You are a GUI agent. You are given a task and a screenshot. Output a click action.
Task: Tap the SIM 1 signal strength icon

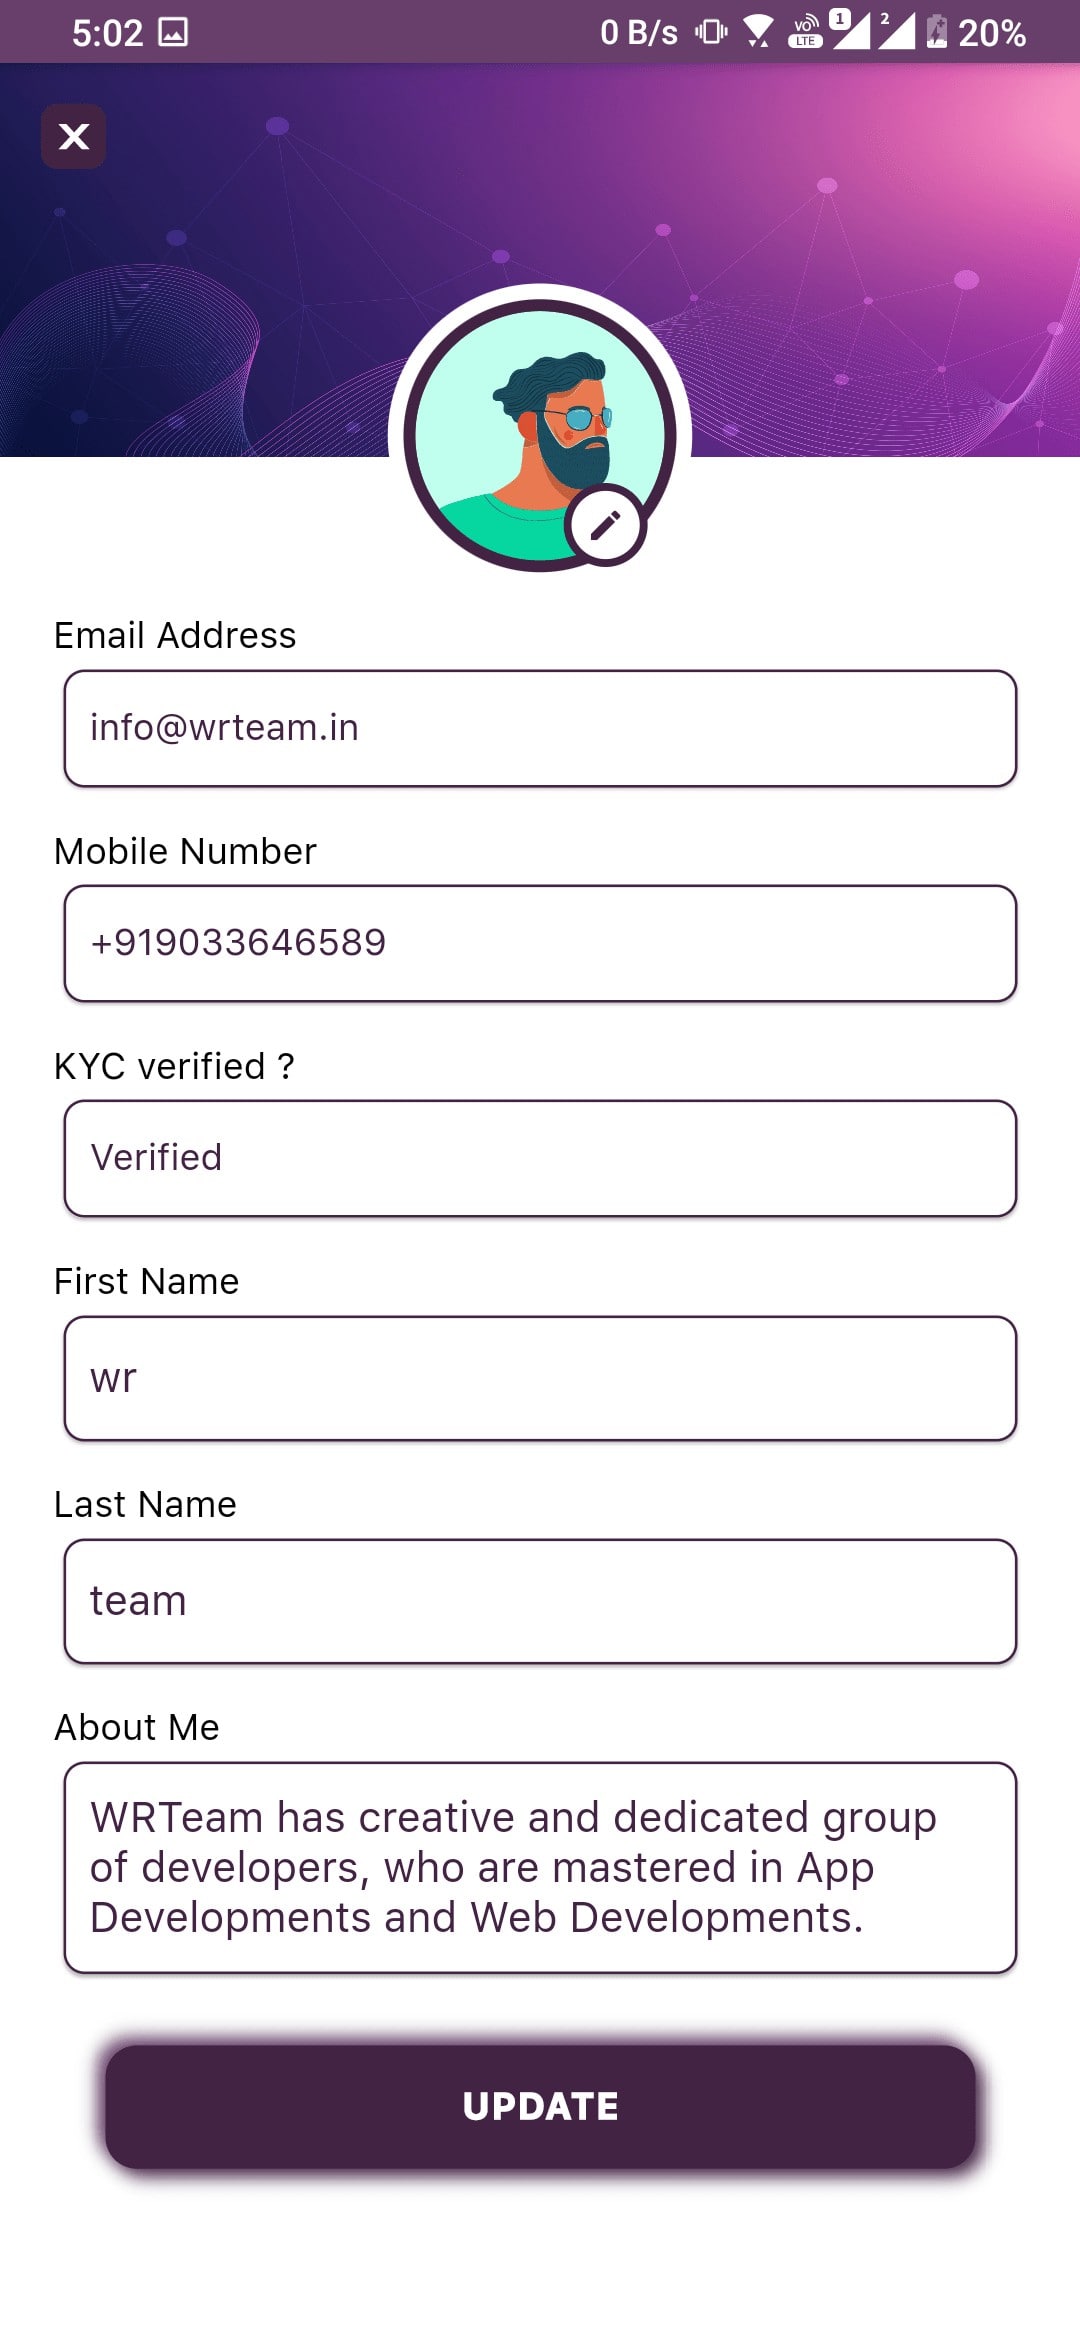click(850, 30)
